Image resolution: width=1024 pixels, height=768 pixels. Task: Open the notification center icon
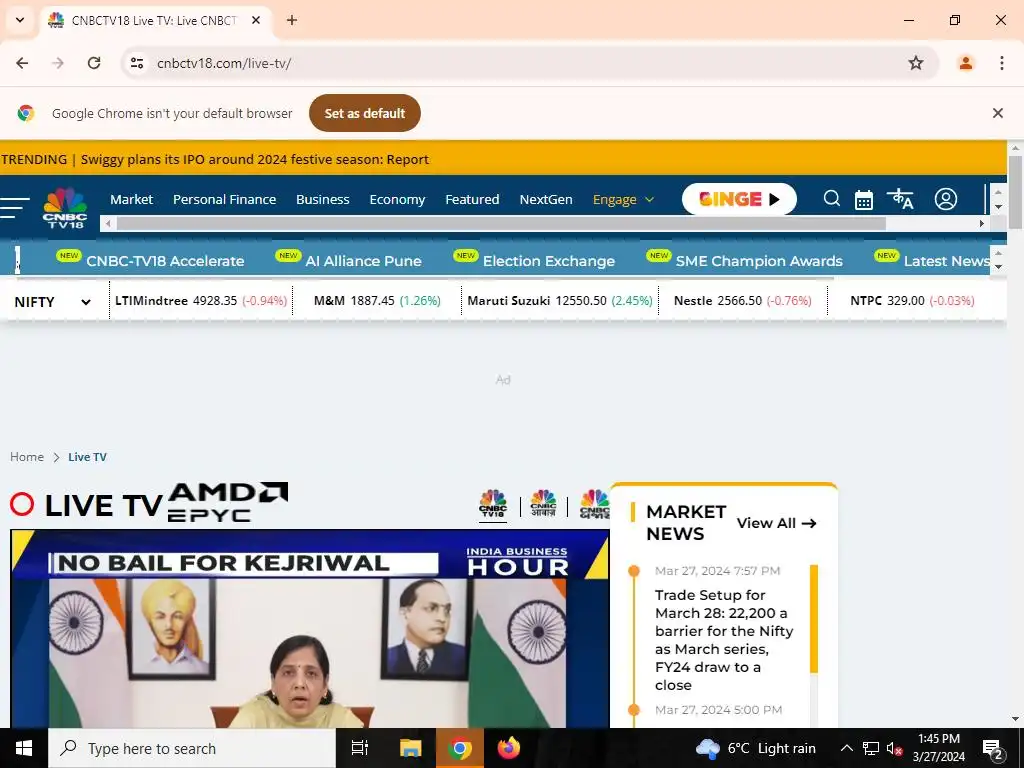pos(993,749)
